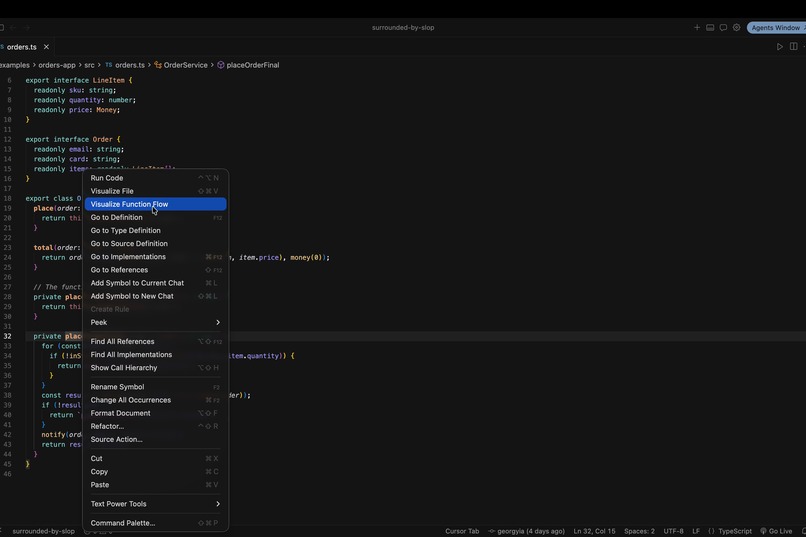
Task: Open settings gear icon in title bar
Action: [737, 28]
